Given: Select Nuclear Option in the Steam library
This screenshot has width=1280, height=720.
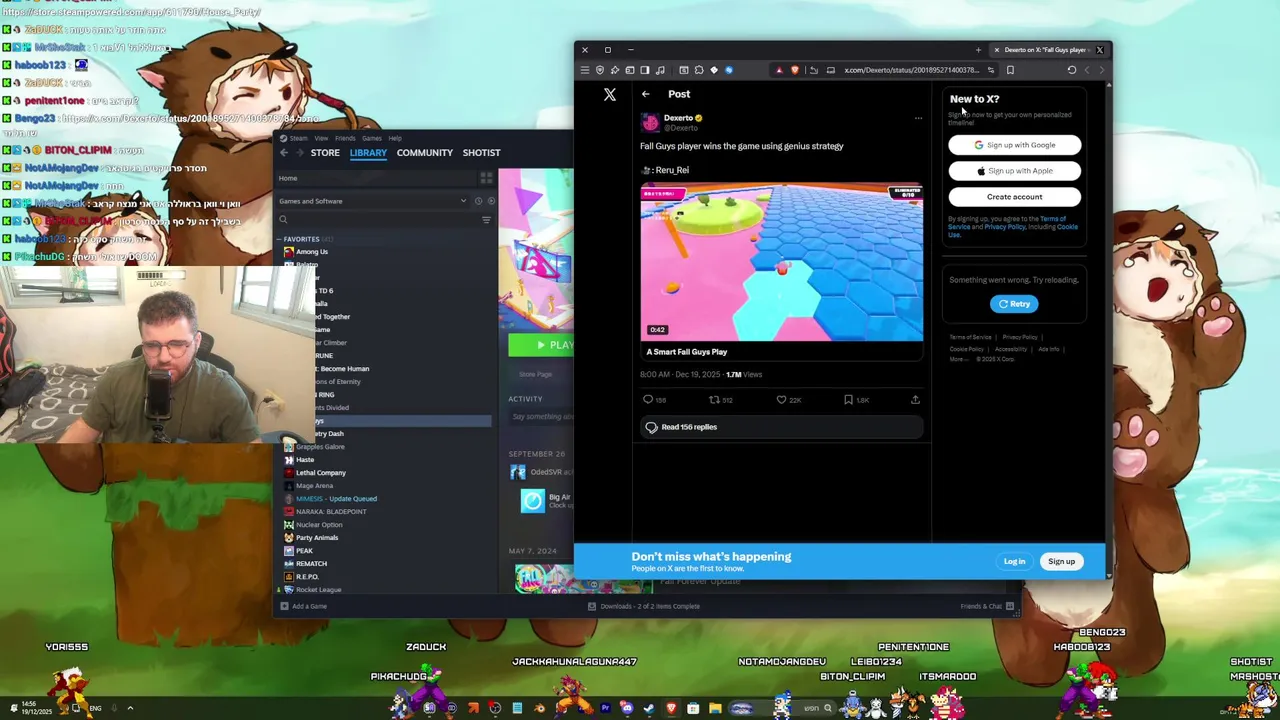Looking at the screenshot, I should tap(319, 525).
